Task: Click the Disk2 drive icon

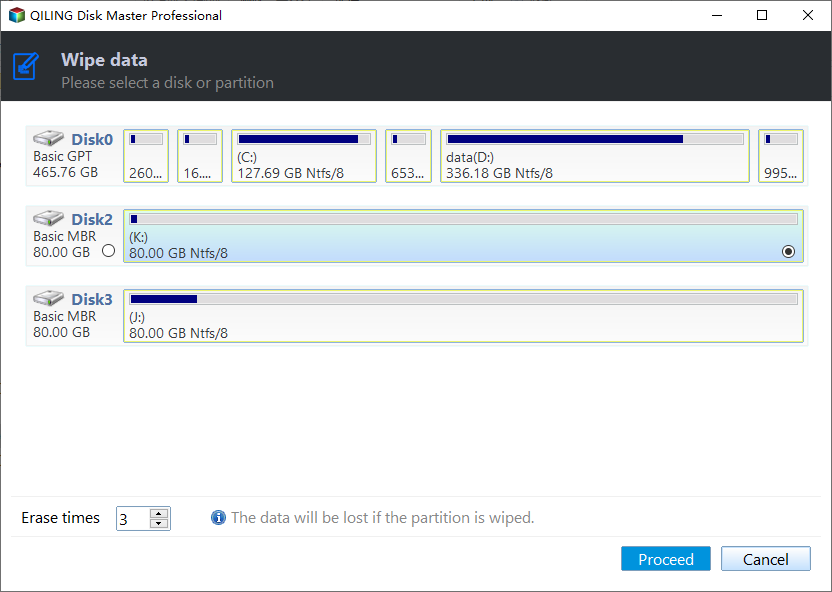Action: pos(48,218)
